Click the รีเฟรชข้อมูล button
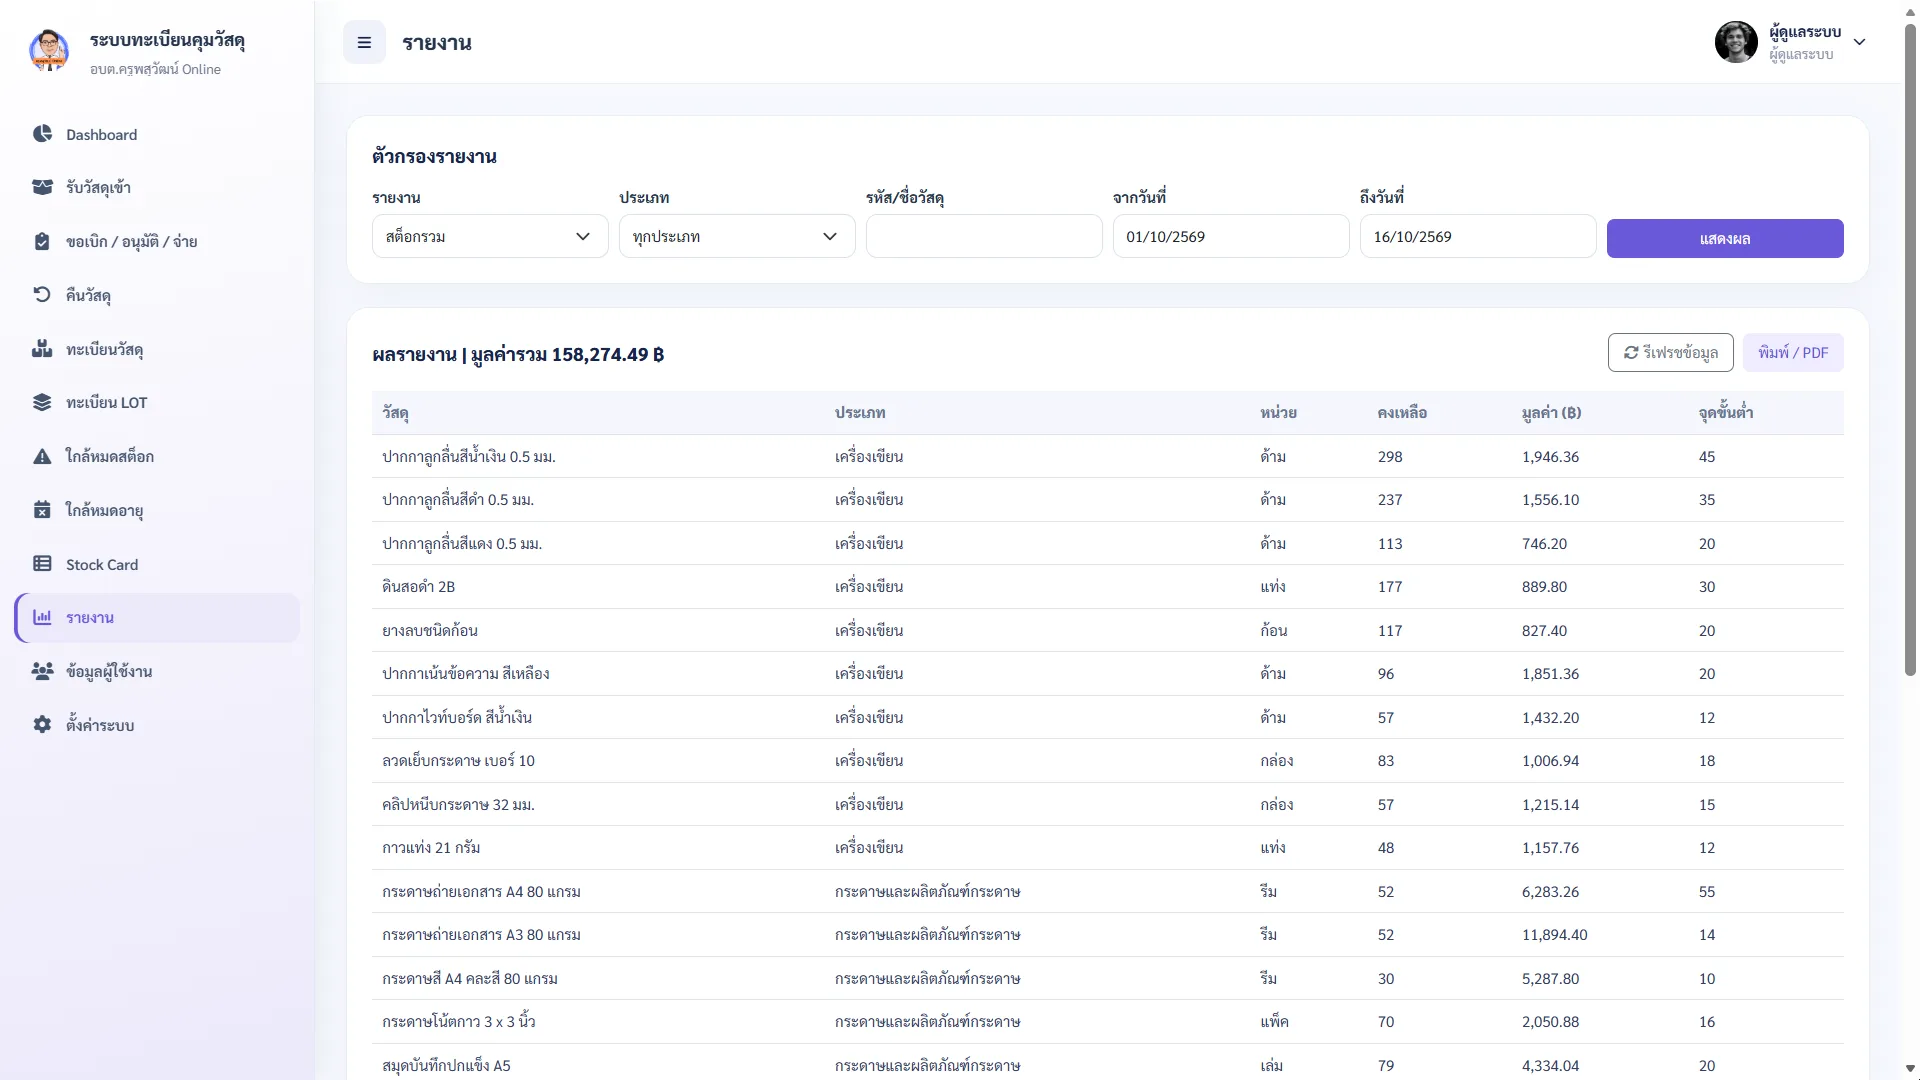Viewport: 1920px width, 1080px height. coord(1670,352)
